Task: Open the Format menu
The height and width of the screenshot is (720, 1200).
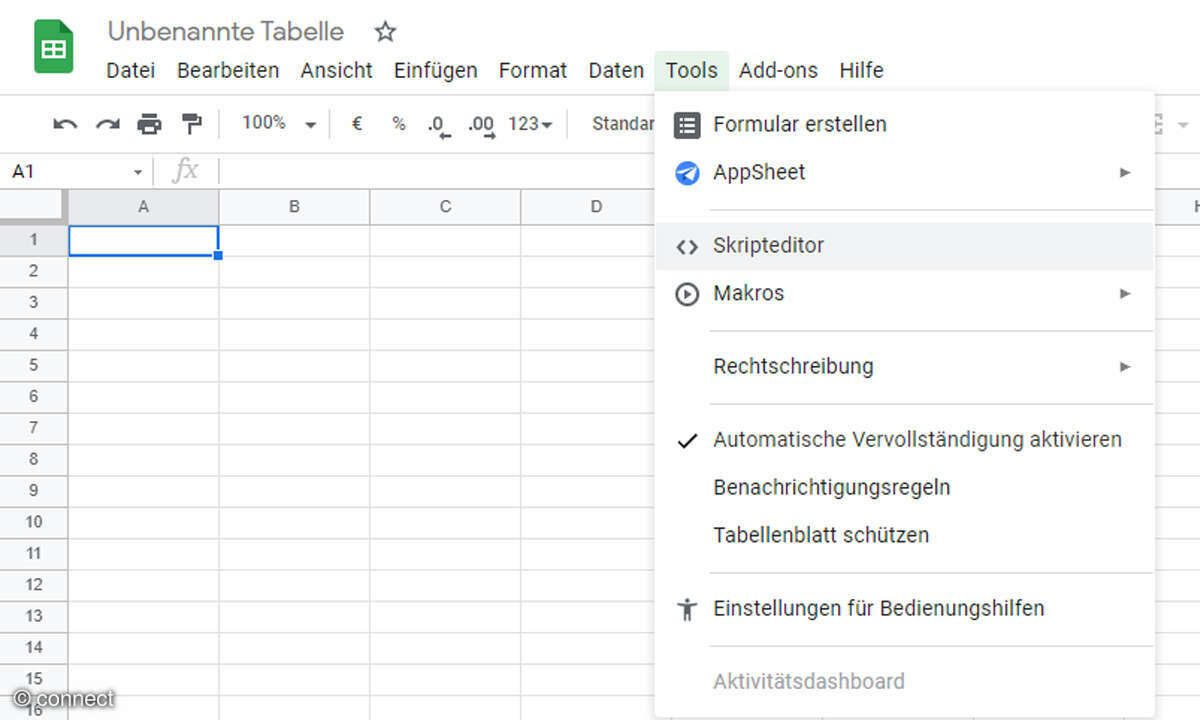Action: click(x=533, y=70)
